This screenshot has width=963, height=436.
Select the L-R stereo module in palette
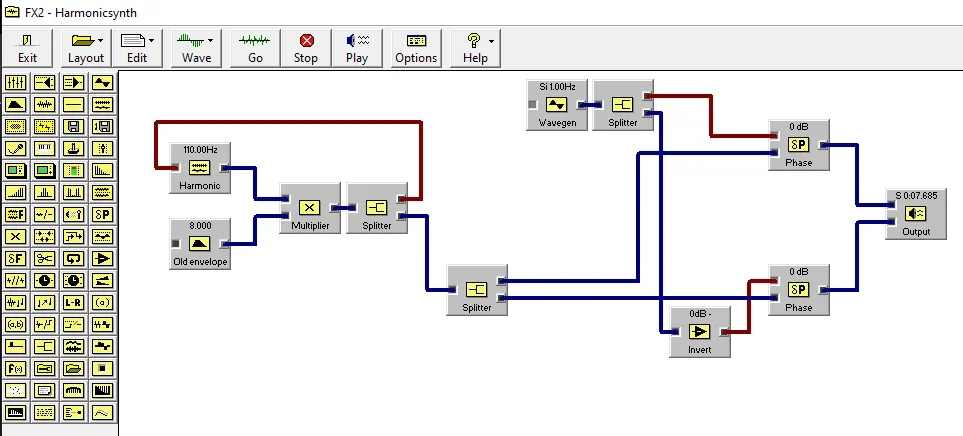[74, 303]
